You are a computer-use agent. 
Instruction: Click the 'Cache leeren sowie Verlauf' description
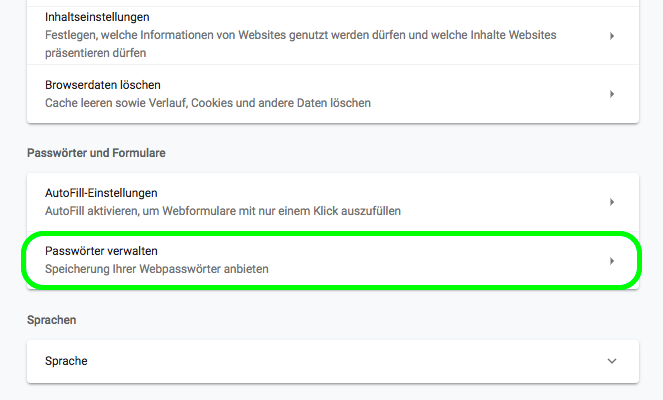pos(208,103)
